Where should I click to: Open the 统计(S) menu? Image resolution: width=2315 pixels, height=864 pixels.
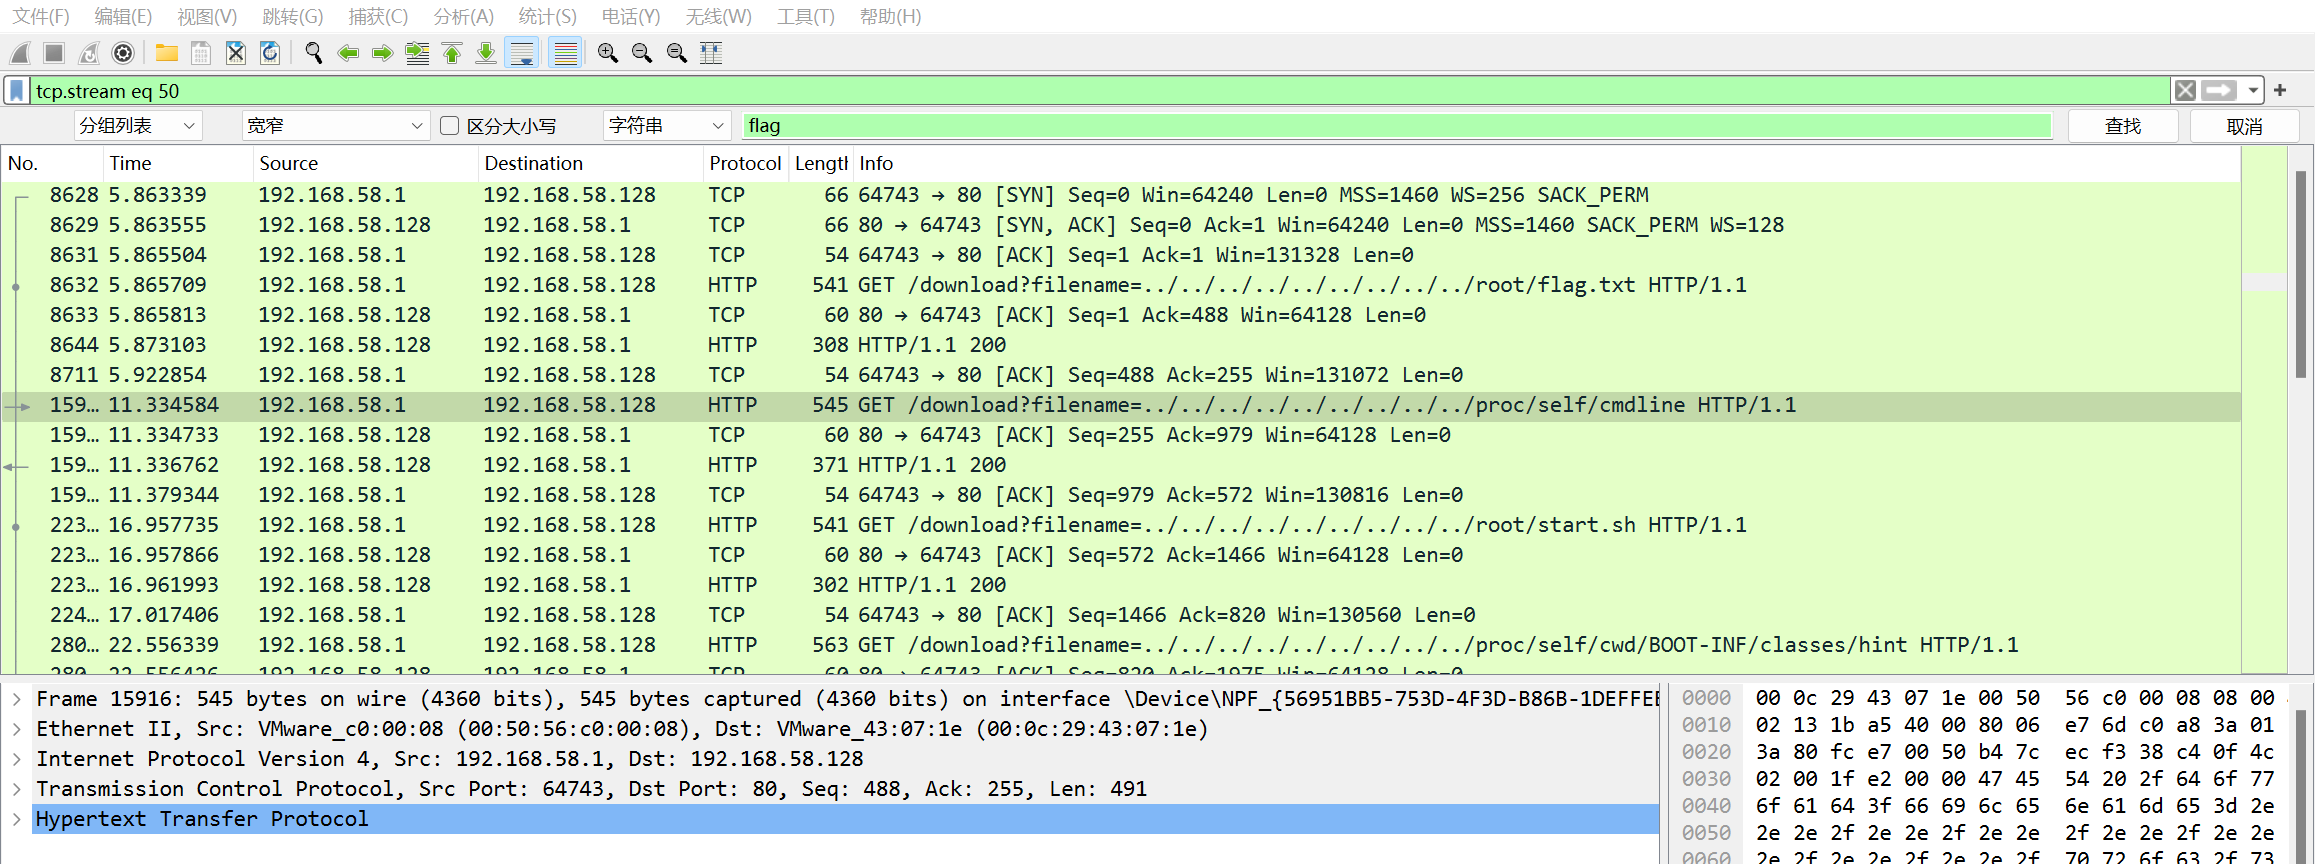(547, 17)
